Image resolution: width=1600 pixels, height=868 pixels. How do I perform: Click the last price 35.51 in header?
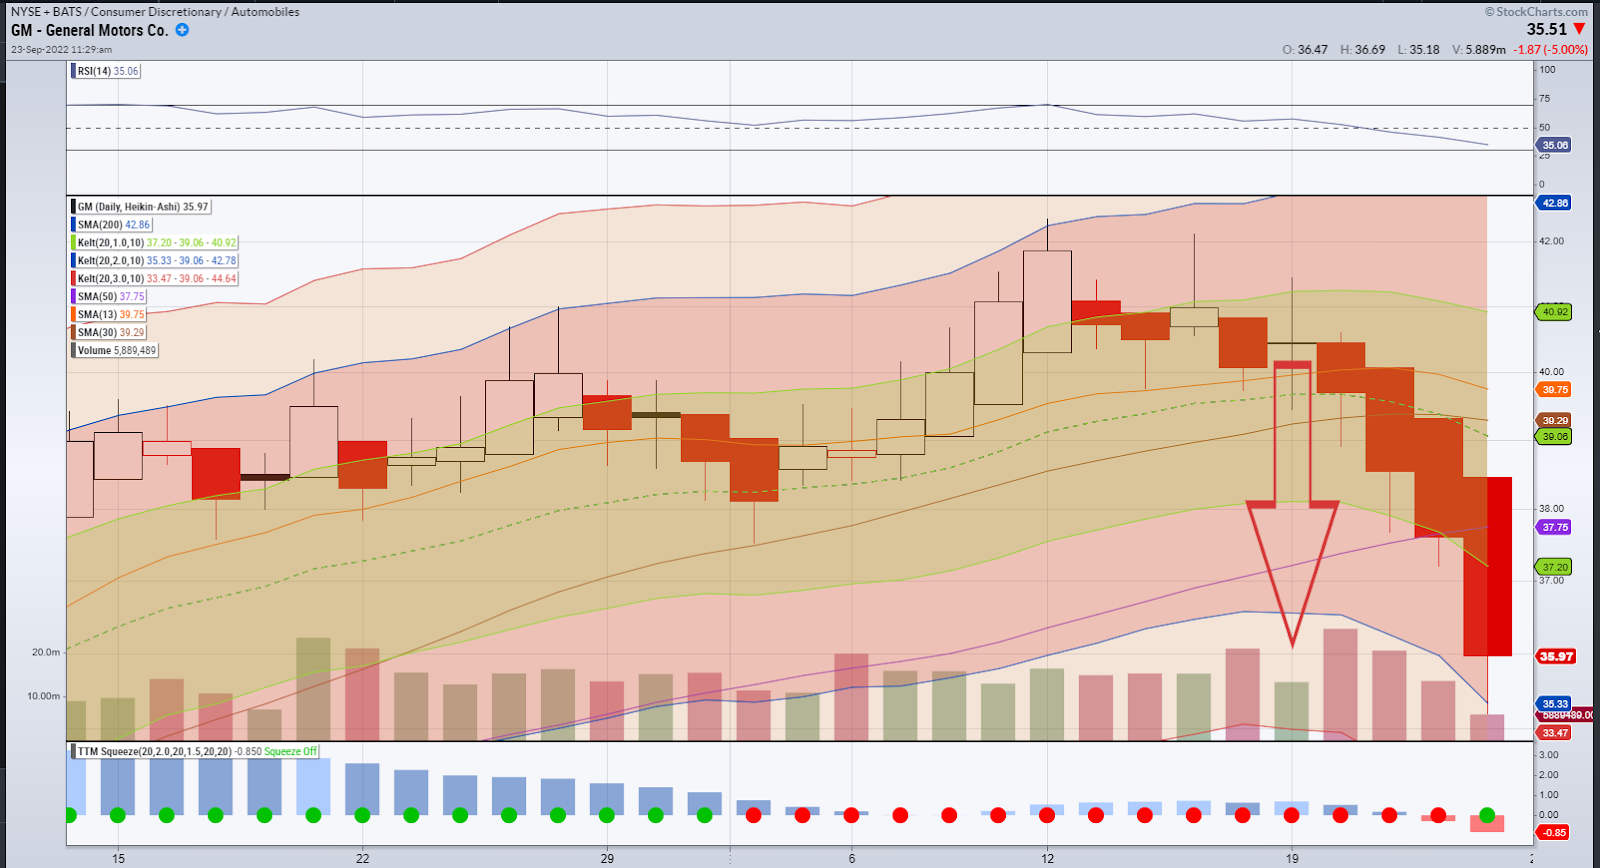tap(1546, 30)
